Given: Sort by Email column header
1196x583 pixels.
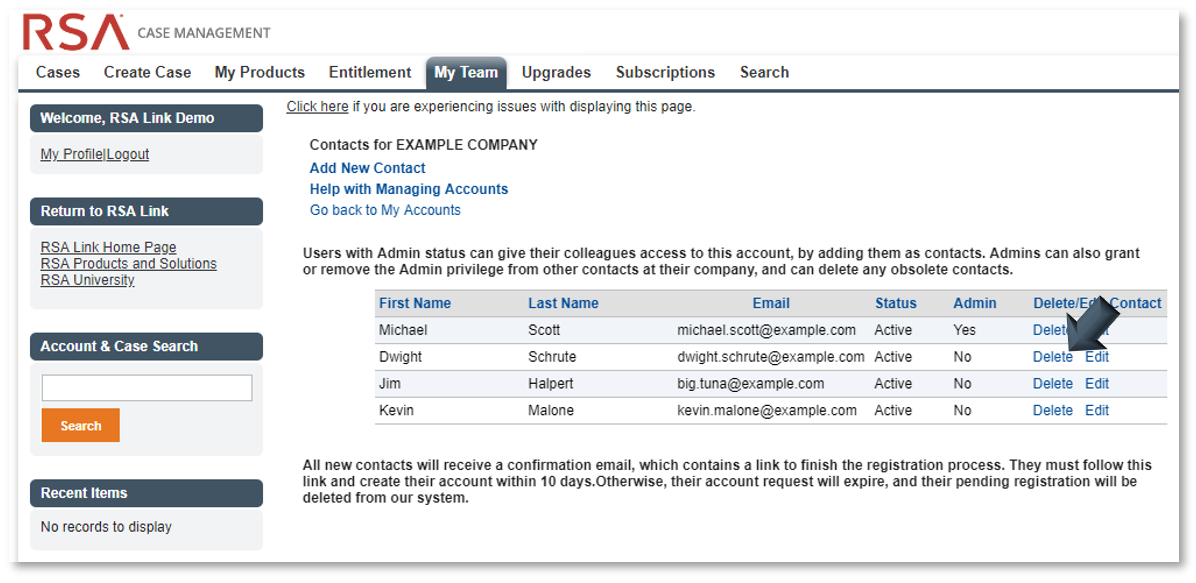Looking at the screenshot, I should (771, 303).
